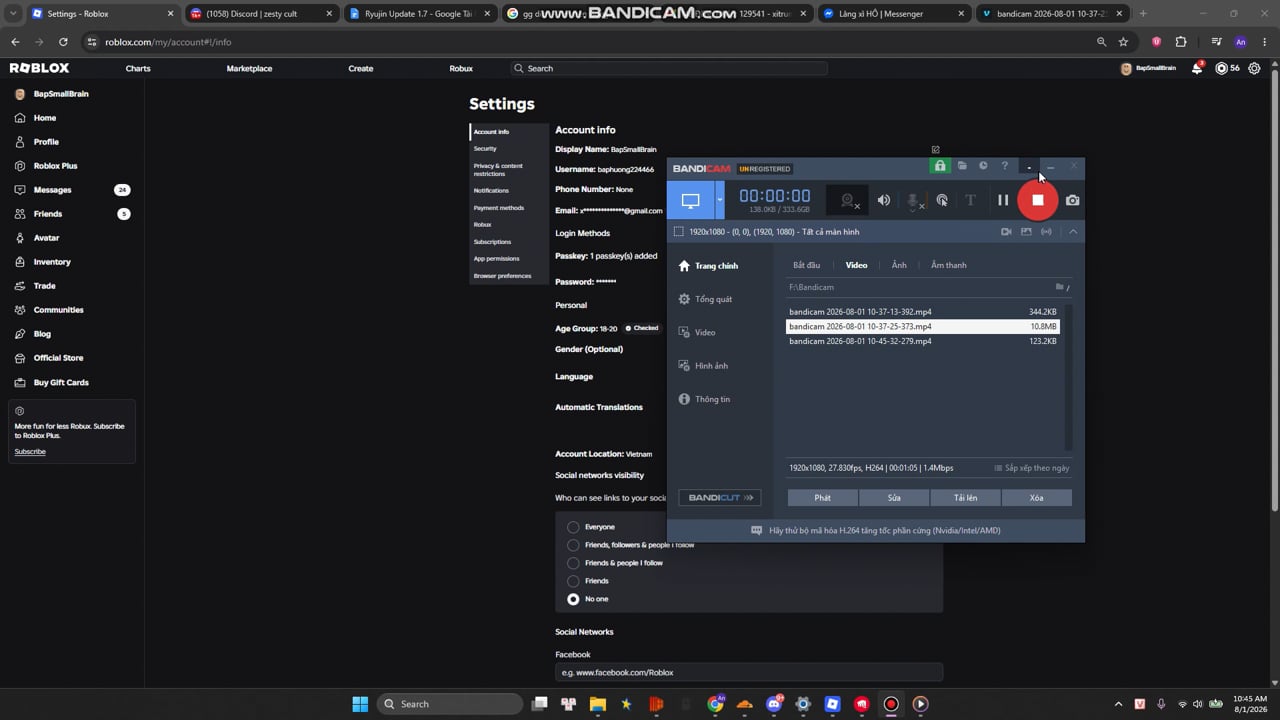
Task: Click Bandicam live broadcast signal icon
Action: click(x=1046, y=232)
